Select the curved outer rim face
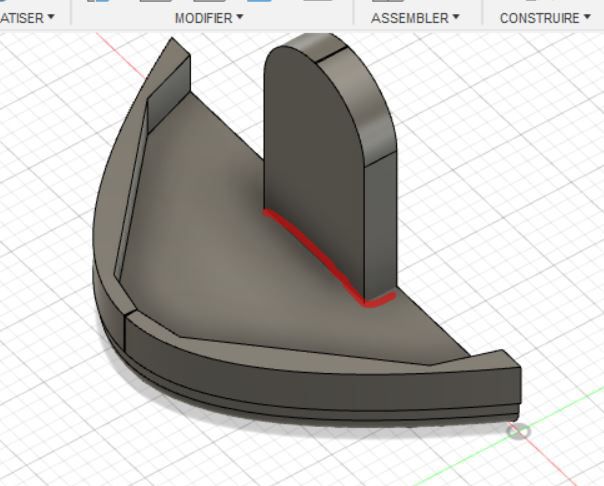The image size is (604, 486). tap(308, 389)
